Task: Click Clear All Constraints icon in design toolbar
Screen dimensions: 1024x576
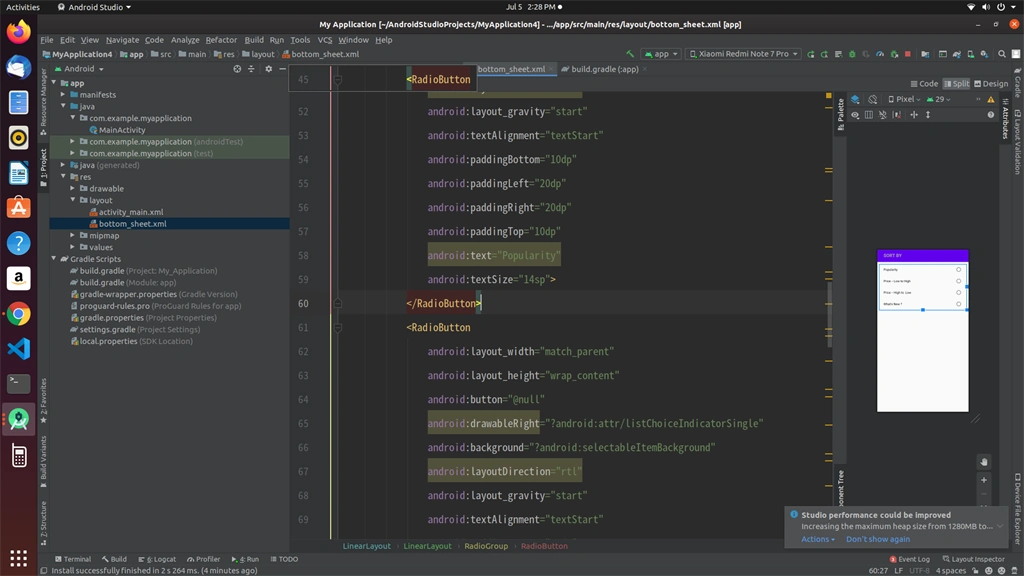Action: [x=897, y=114]
